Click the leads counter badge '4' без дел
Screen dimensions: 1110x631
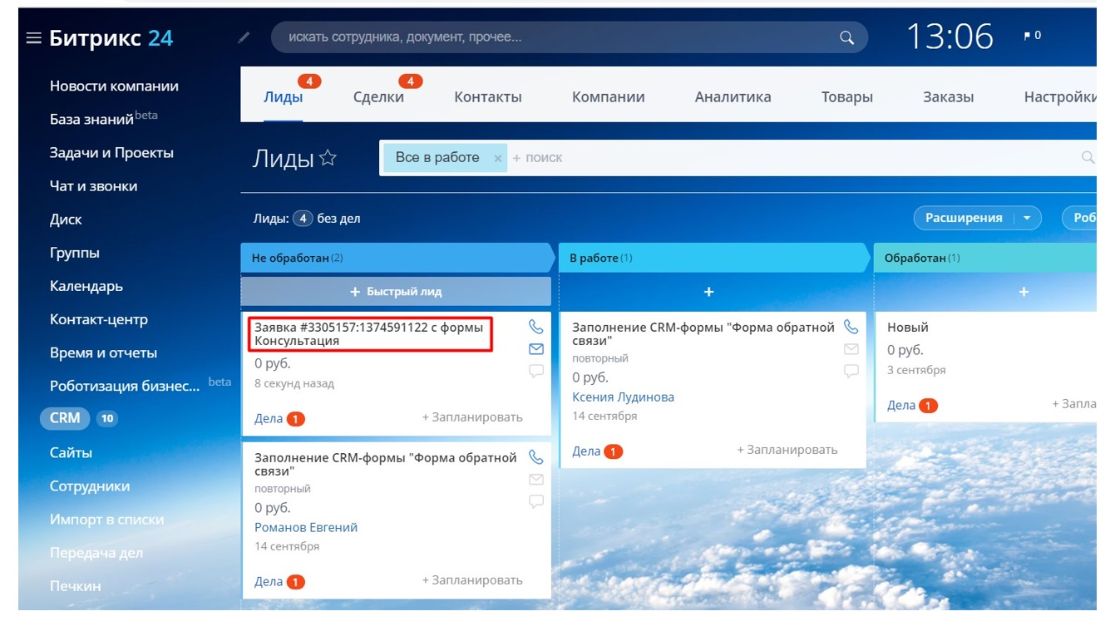303,218
